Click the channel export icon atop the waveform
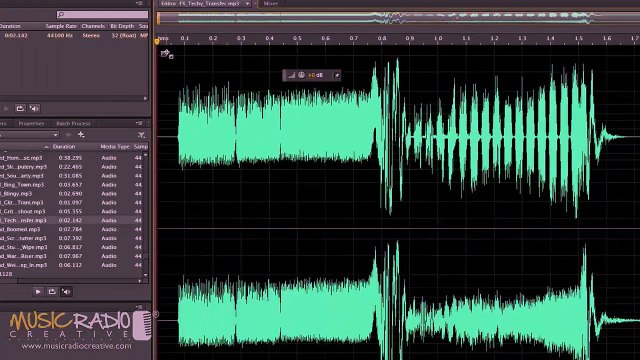This screenshot has width=640, height=360. point(167,54)
